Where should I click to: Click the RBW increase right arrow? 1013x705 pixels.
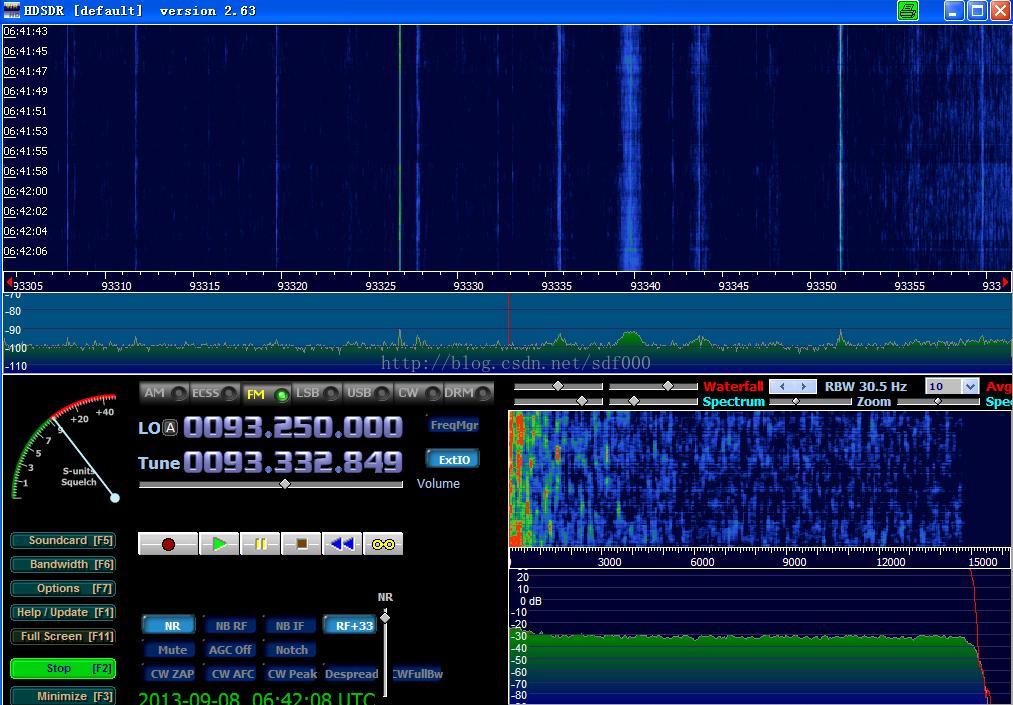pyautogui.click(x=804, y=386)
